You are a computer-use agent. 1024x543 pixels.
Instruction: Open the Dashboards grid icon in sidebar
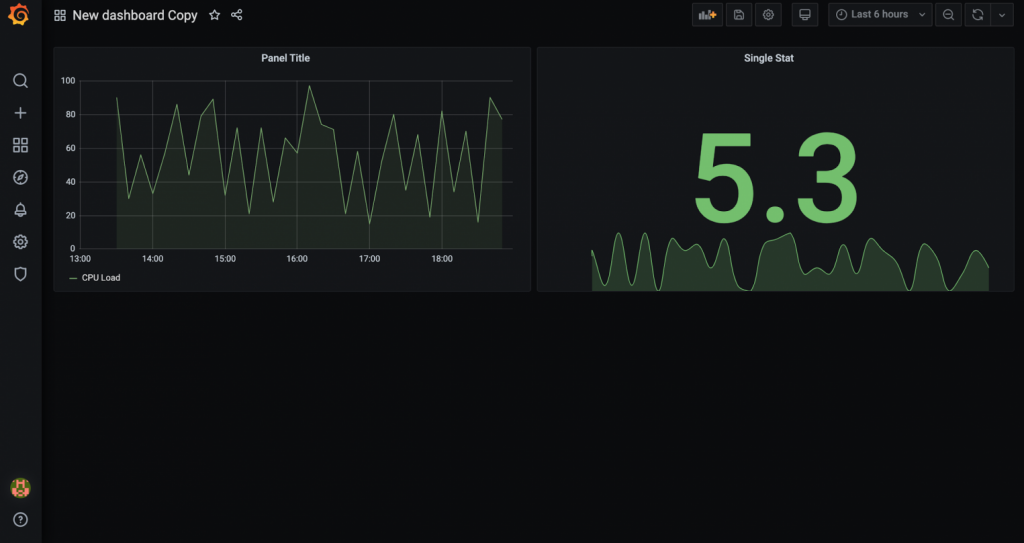click(x=20, y=145)
